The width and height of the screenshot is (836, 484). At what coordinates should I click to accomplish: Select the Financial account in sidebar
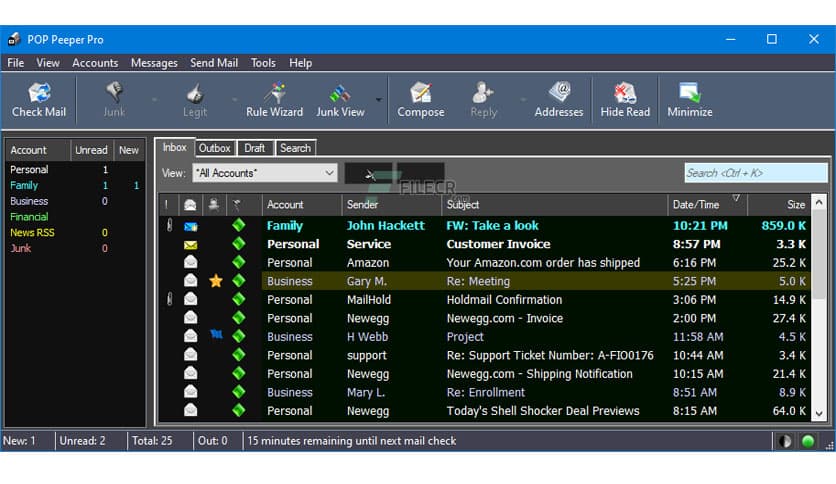[x=29, y=217]
